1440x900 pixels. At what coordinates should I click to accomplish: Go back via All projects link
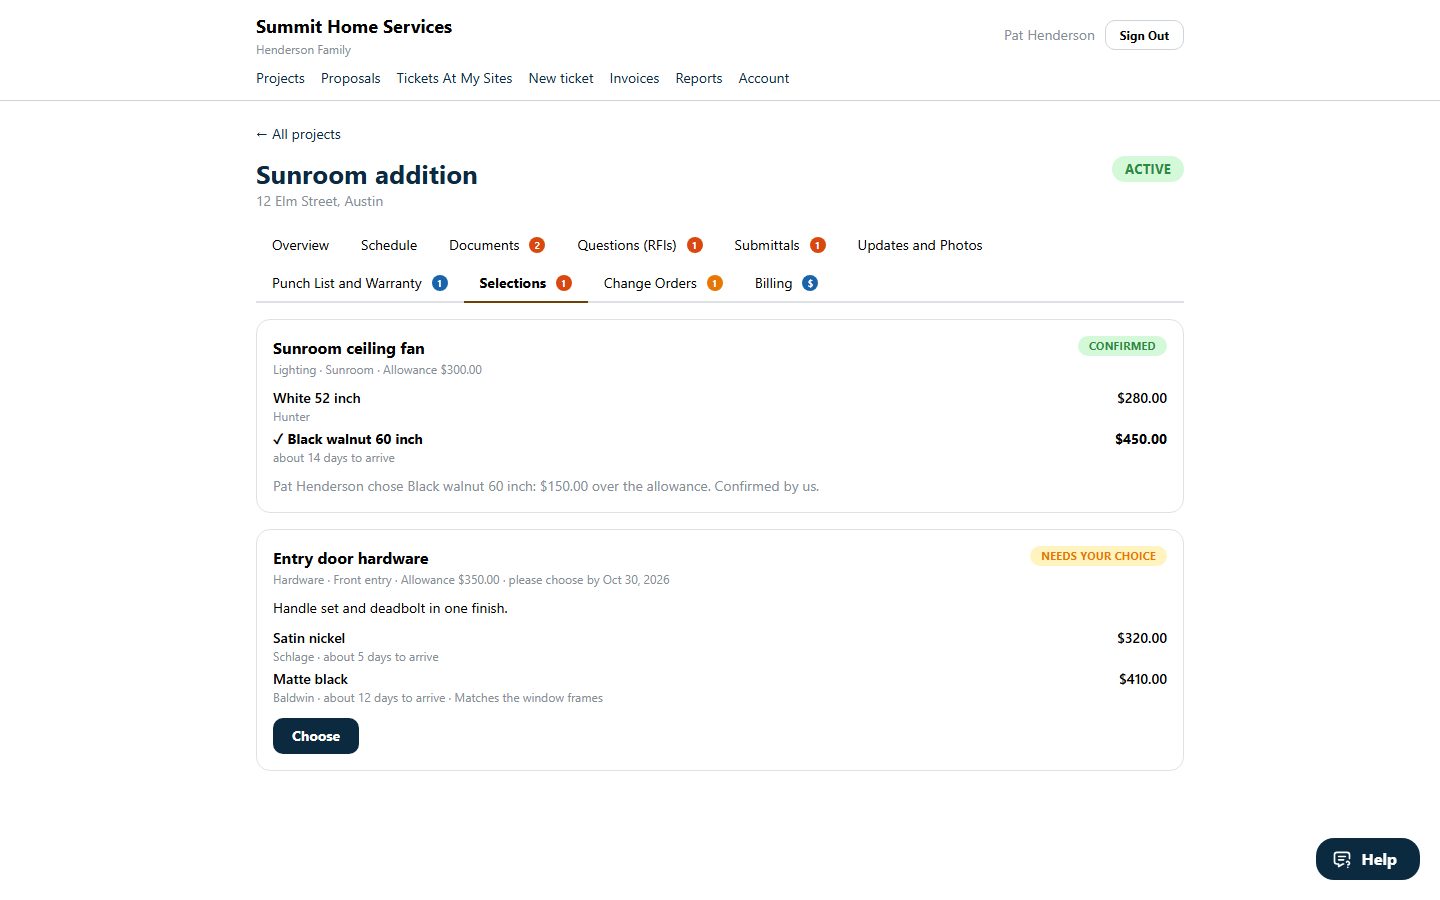click(298, 134)
